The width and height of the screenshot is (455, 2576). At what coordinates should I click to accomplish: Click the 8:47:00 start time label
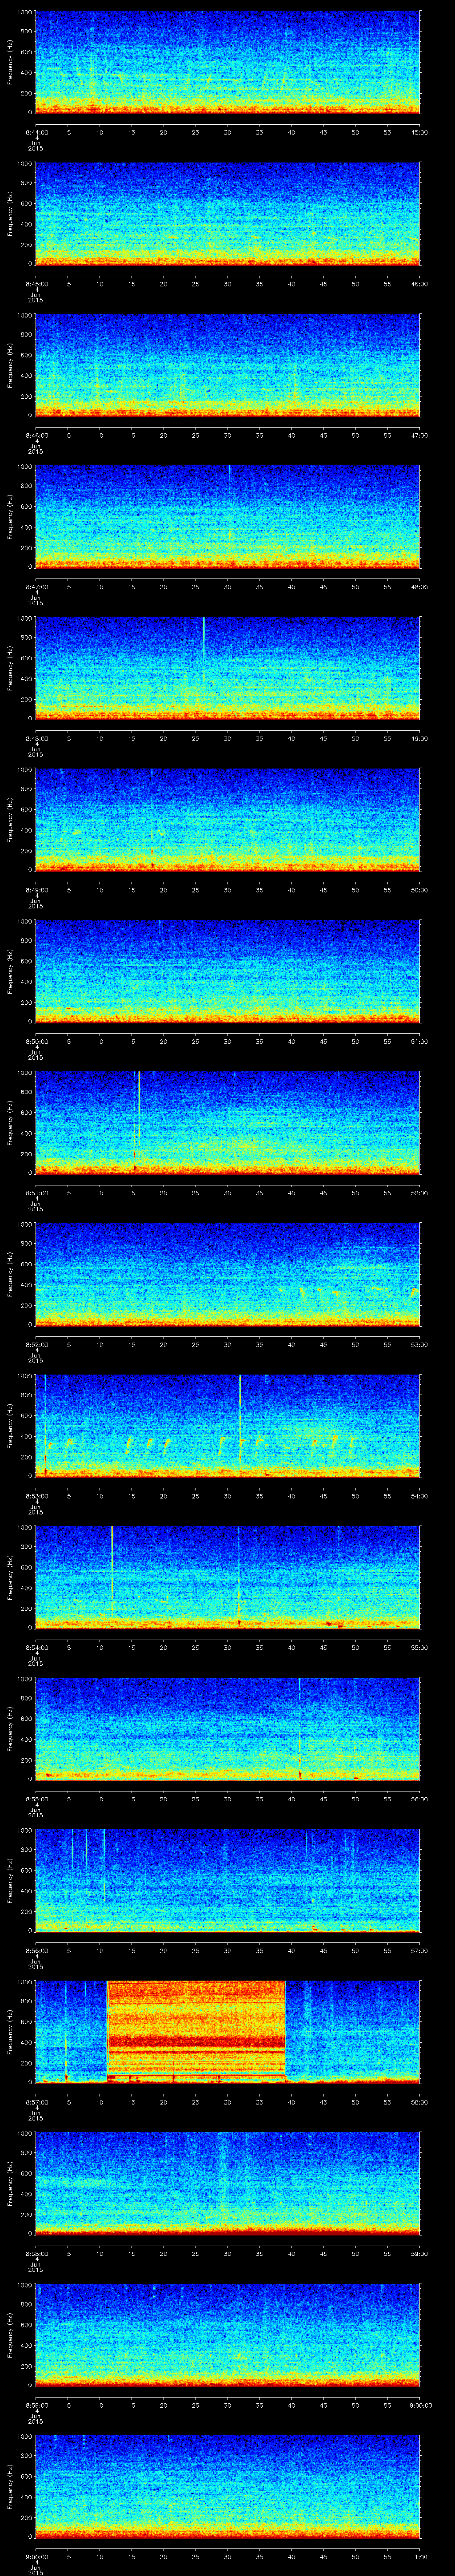[36, 586]
